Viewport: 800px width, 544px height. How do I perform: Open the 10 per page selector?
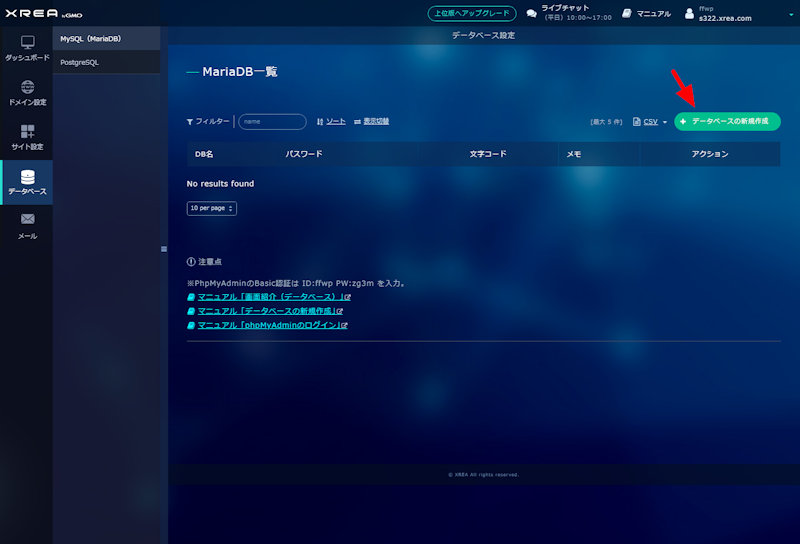click(x=211, y=208)
